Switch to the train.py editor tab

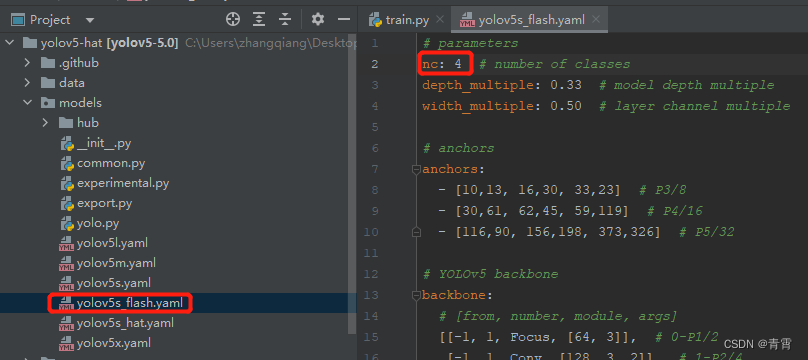tap(407, 20)
